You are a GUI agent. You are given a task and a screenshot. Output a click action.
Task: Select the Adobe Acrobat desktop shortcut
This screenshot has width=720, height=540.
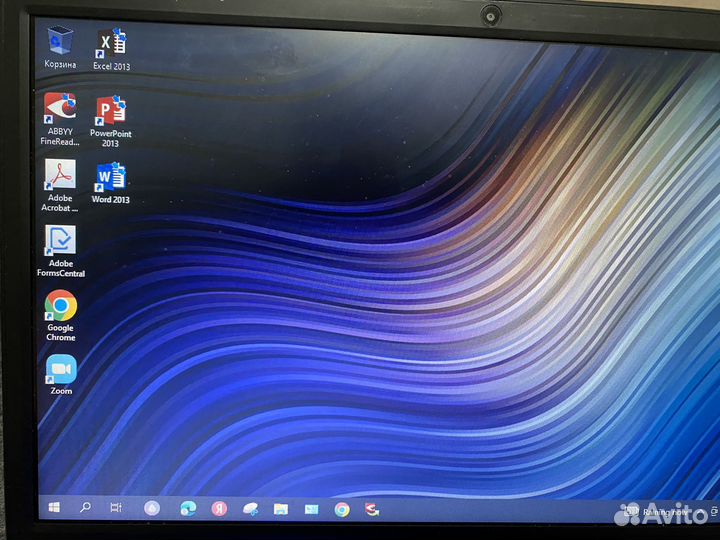click(60, 186)
